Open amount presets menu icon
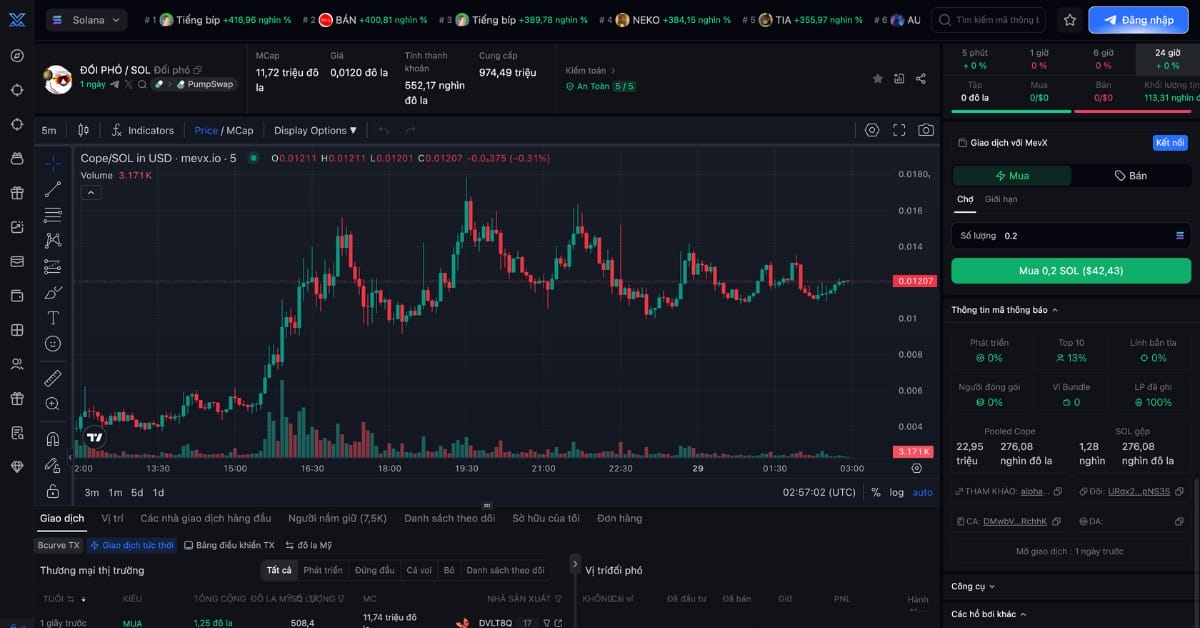 (1179, 235)
